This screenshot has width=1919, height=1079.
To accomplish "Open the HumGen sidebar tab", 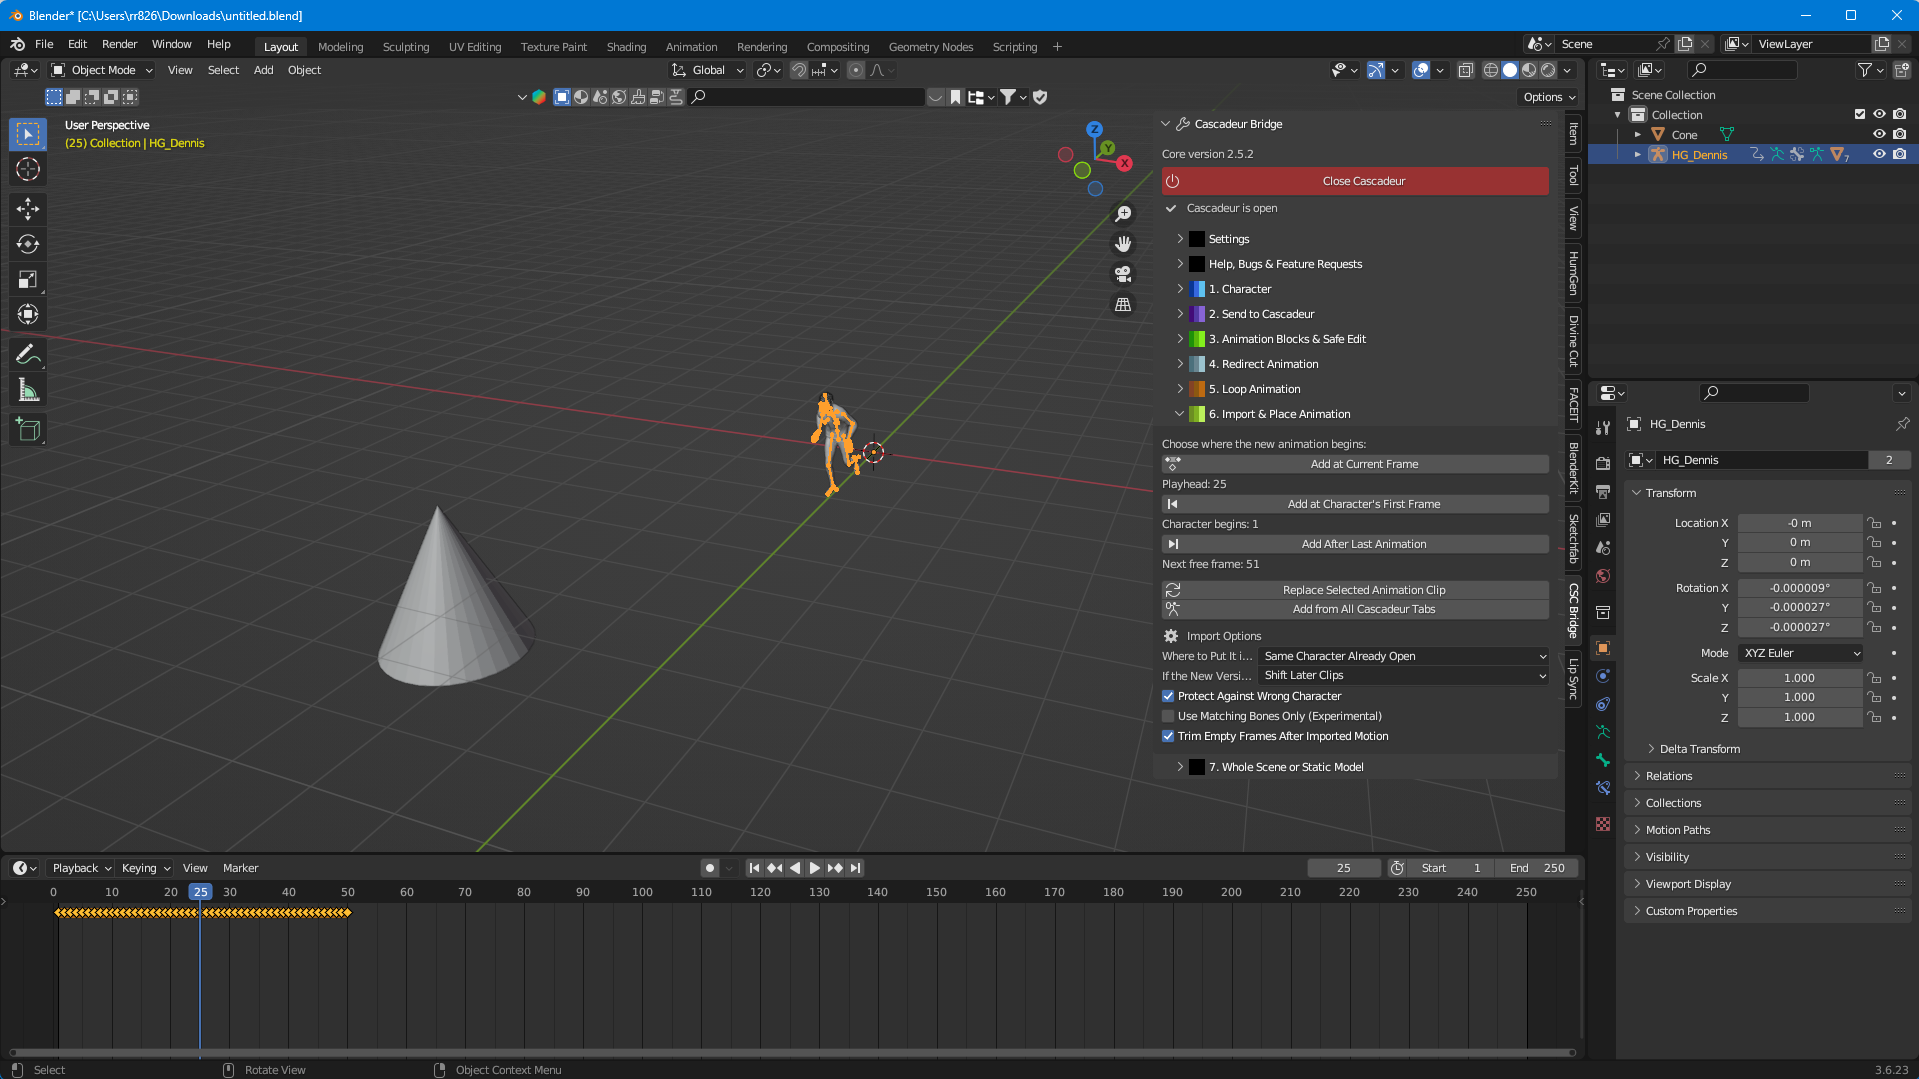I will click(x=1573, y=272).
